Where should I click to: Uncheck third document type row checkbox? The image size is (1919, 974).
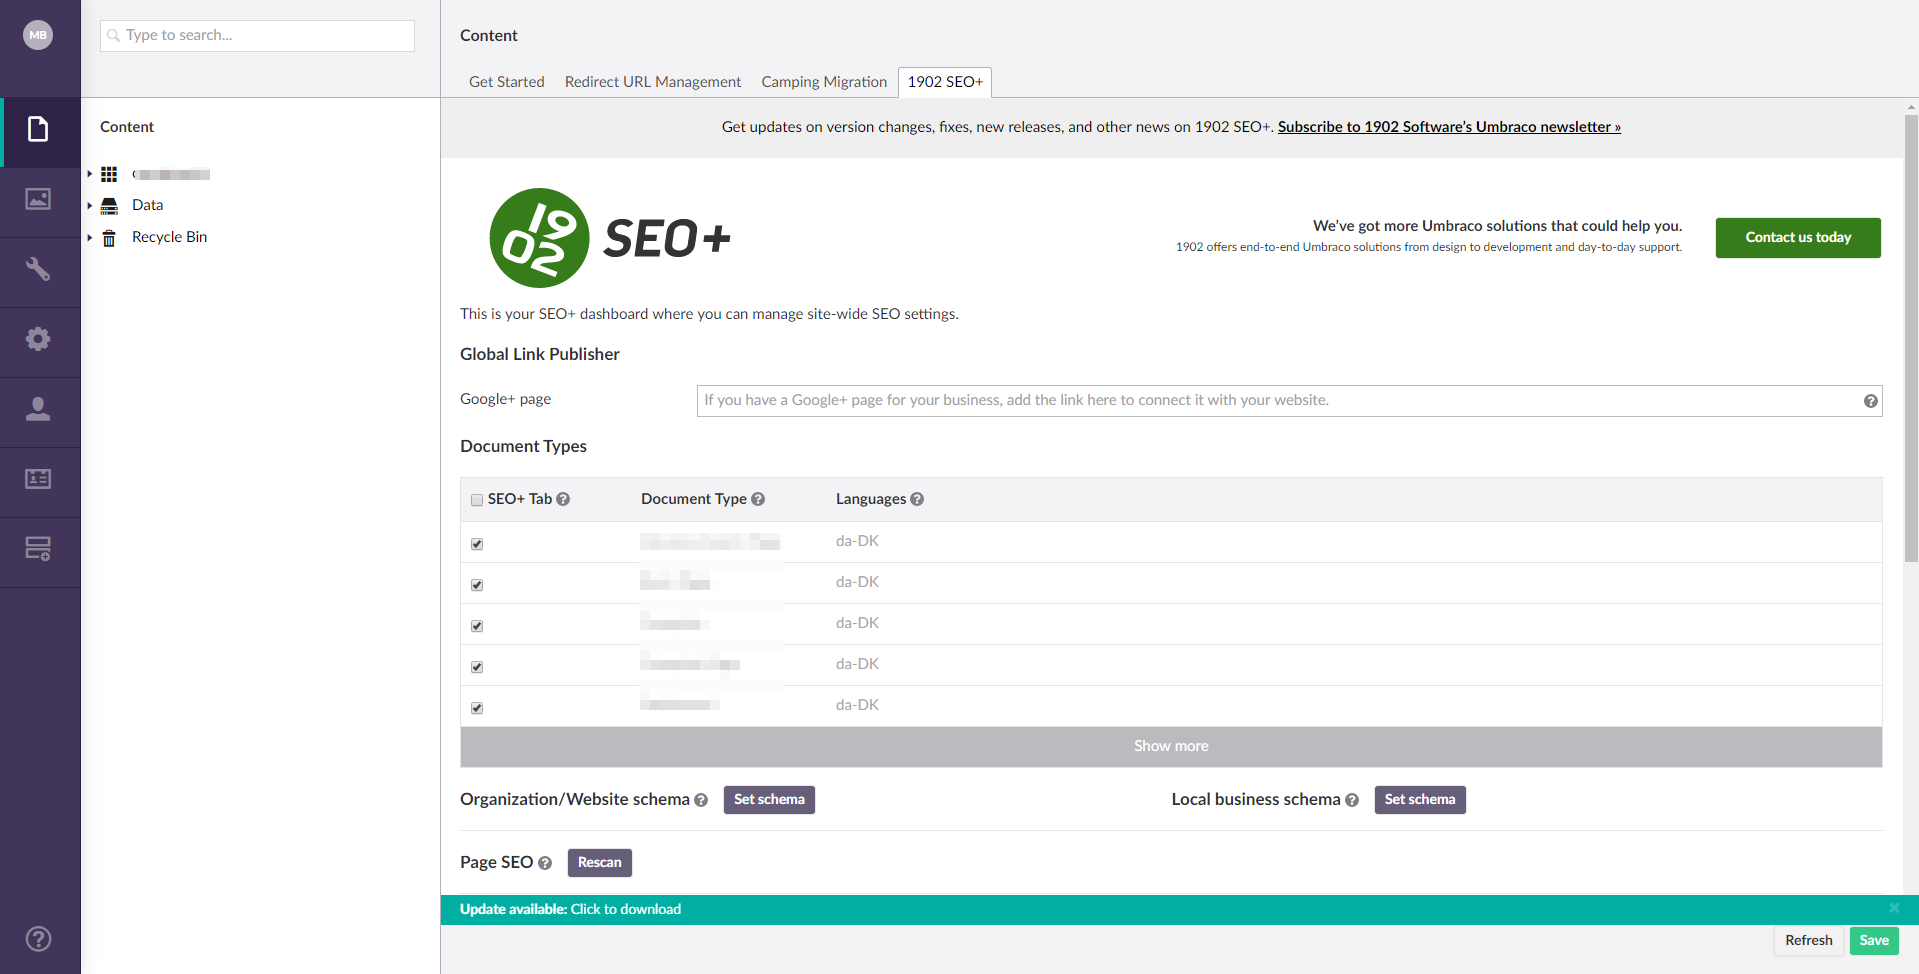tap(477, 626)
